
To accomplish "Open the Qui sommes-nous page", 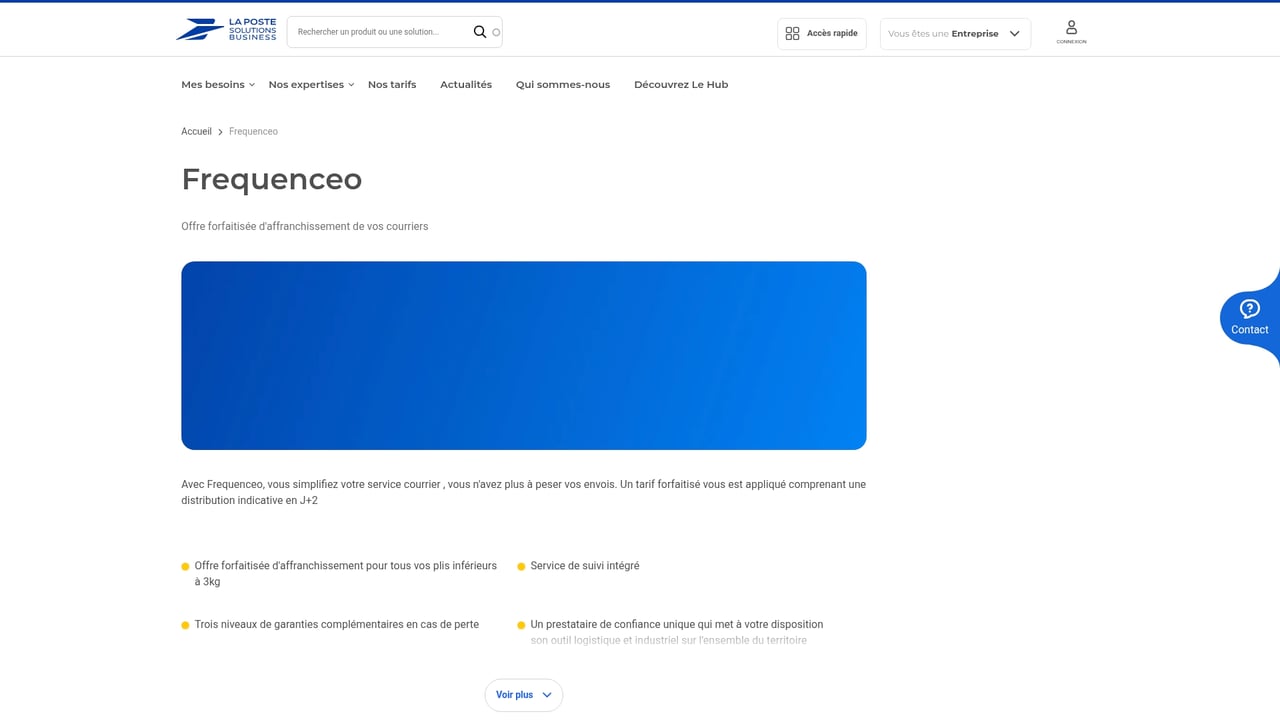I will click(x=562, y=84).
